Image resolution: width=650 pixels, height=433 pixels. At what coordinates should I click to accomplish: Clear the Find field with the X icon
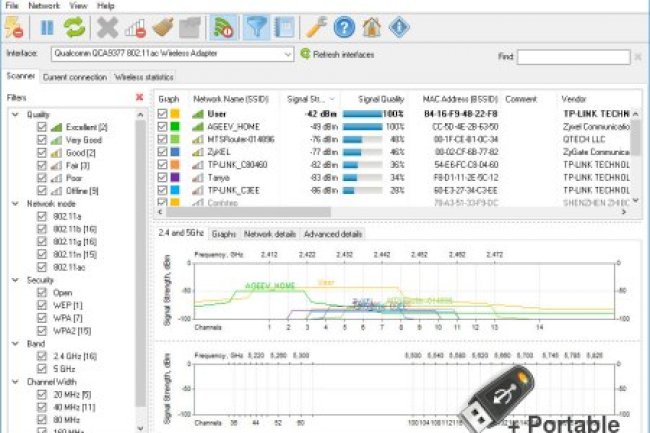(x=638, y=57)
